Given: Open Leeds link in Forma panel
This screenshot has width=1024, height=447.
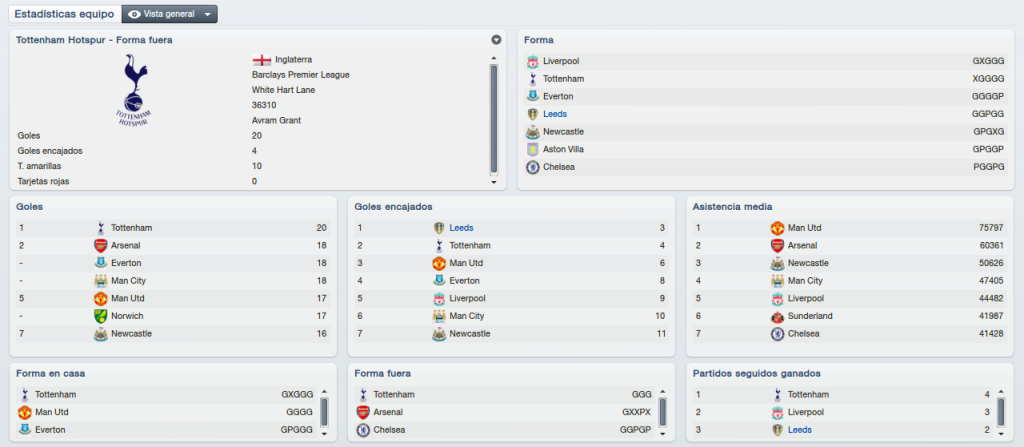Looking at the screenshot, I should 555,114.
